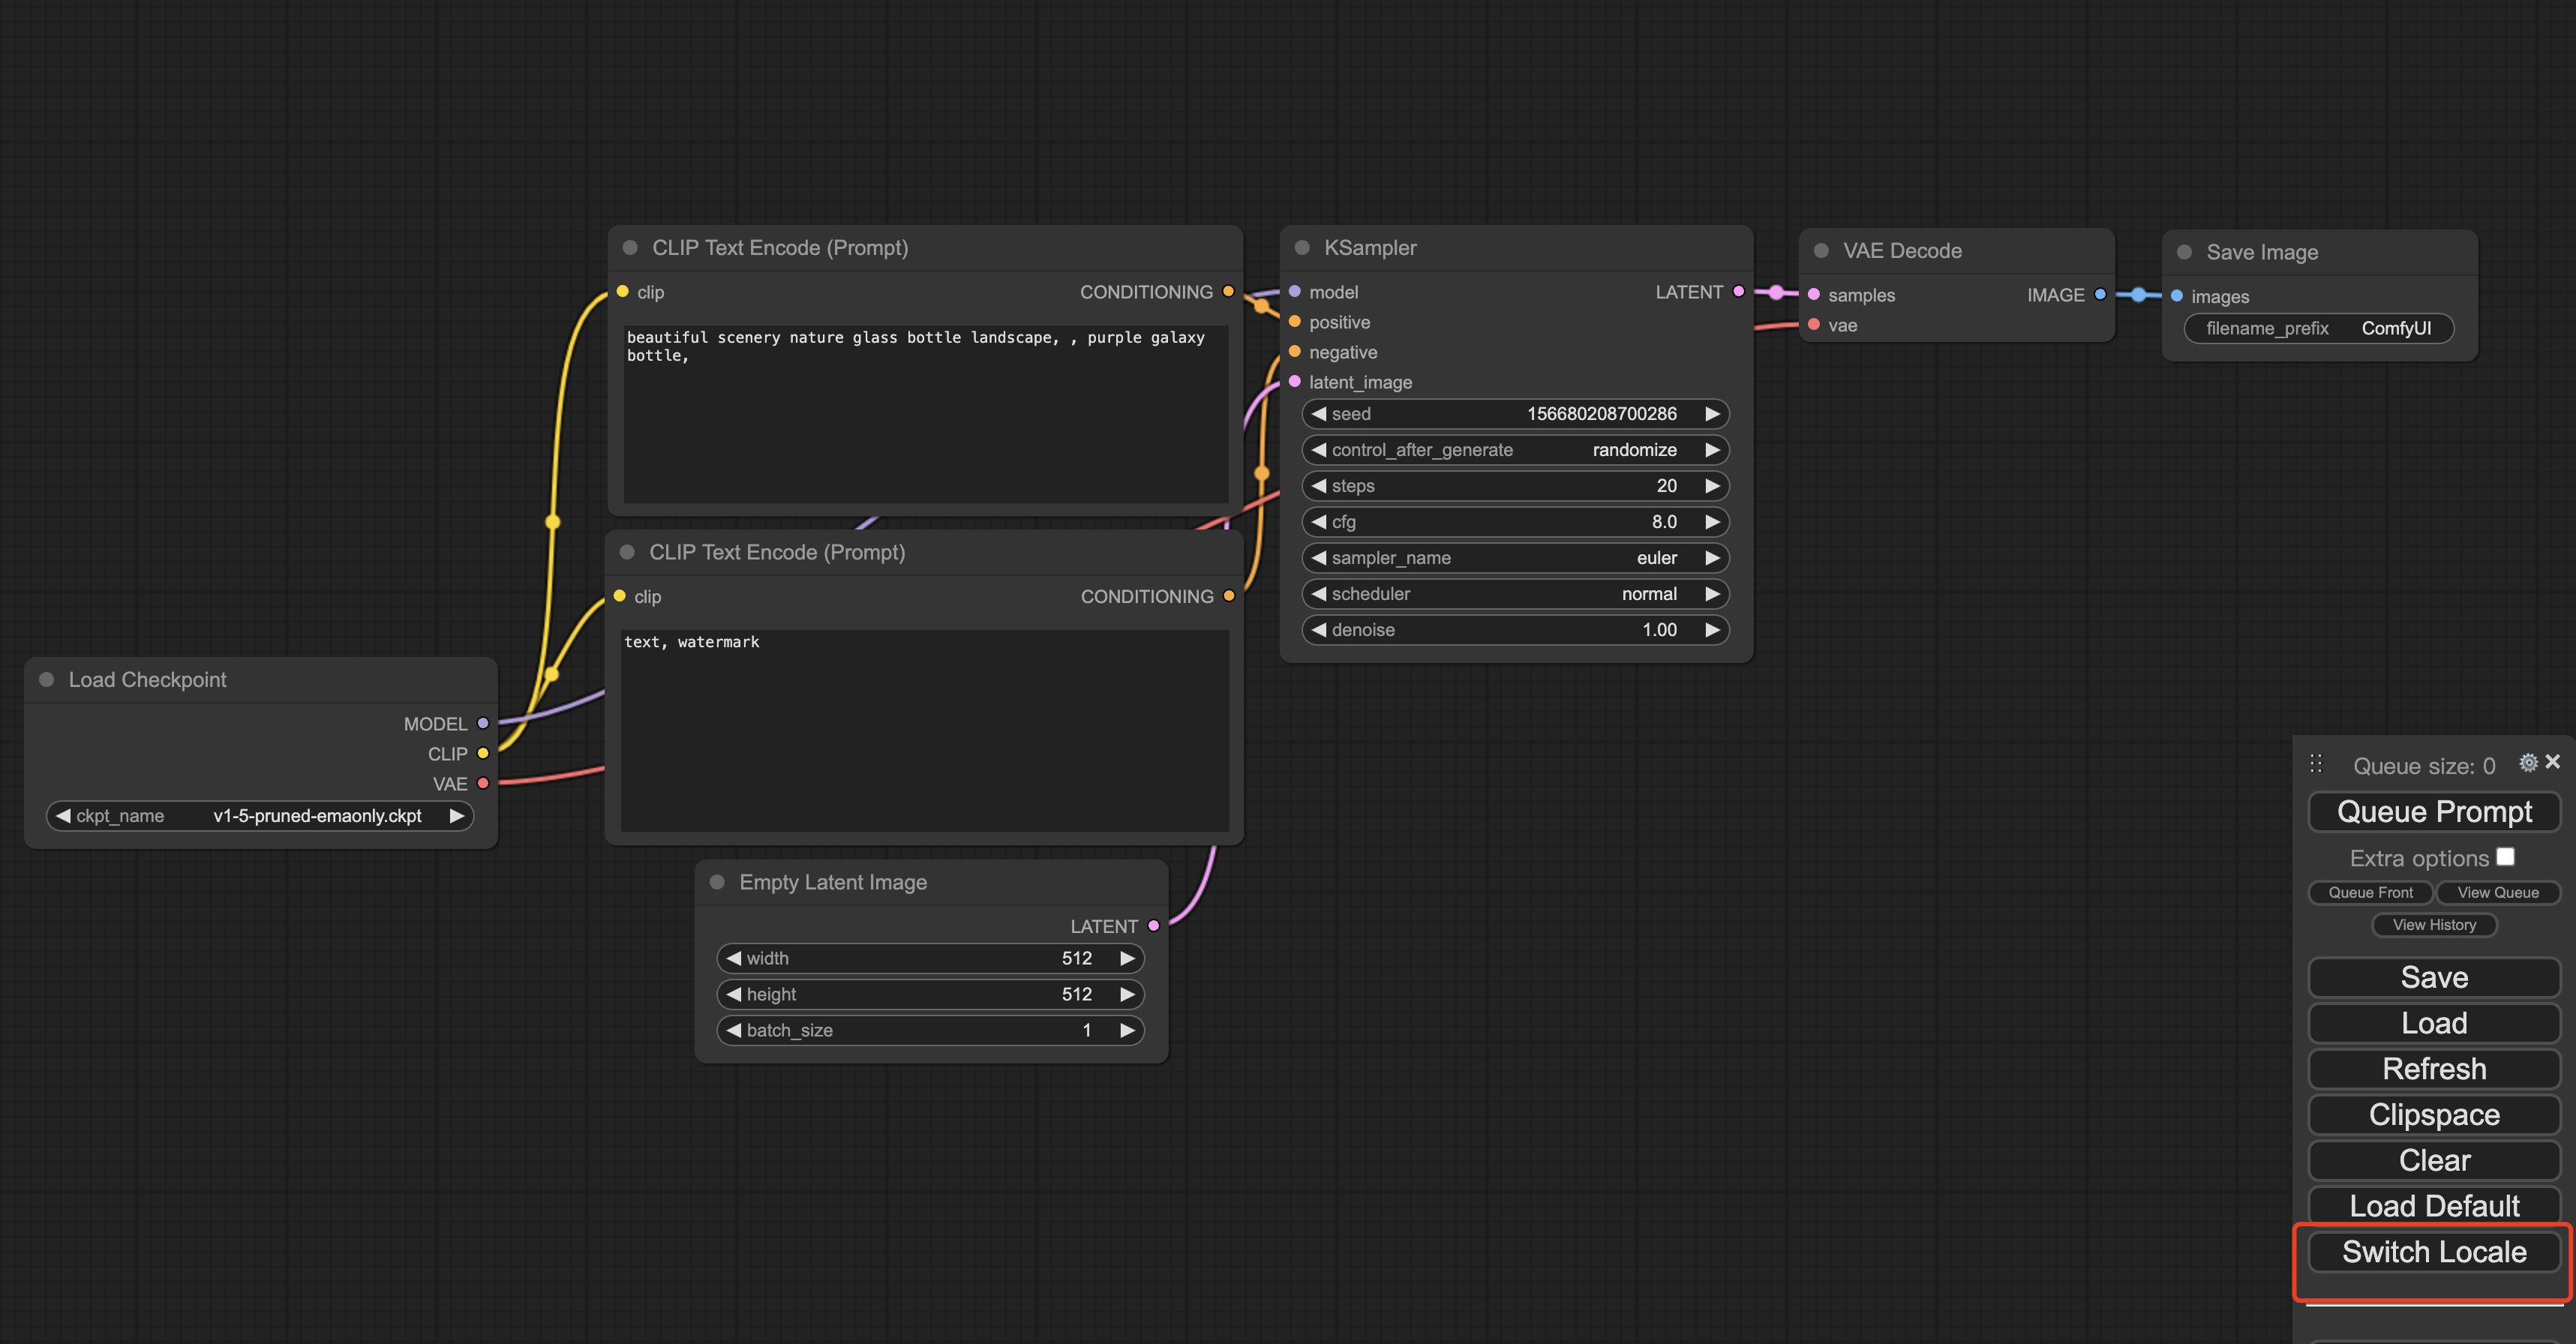The width and height of the screenshot is (2576, 1344).
Task: Grab the queue panel drag handle
Action: [x=2316, y=764]
